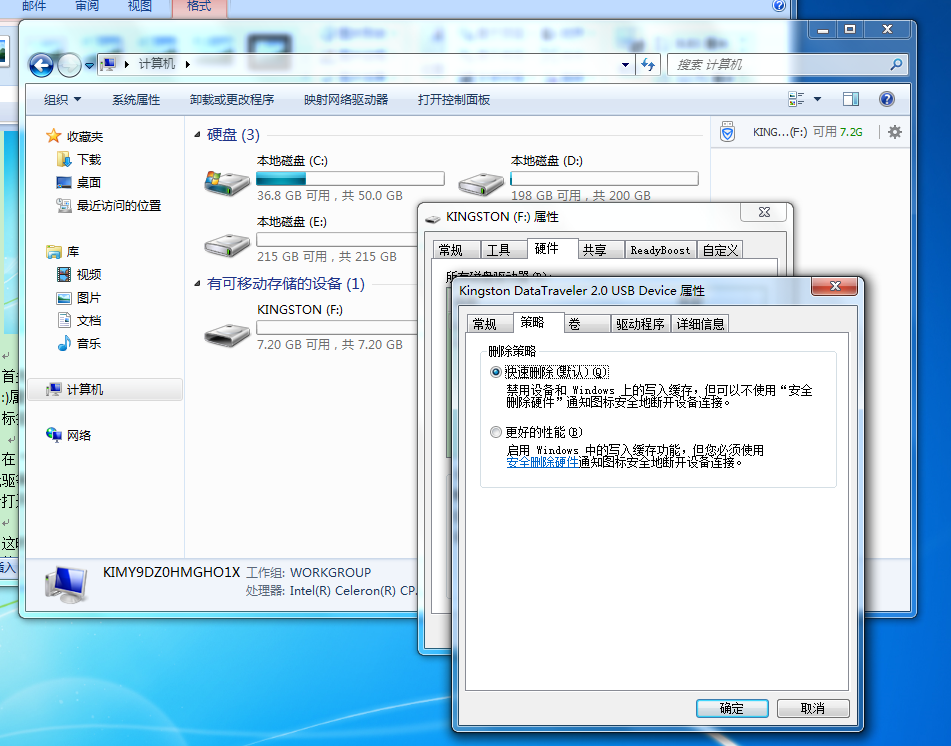Open the 视图 ribbon tab in background app
Screen dimensions: 951x746
(x=139, y=6)
